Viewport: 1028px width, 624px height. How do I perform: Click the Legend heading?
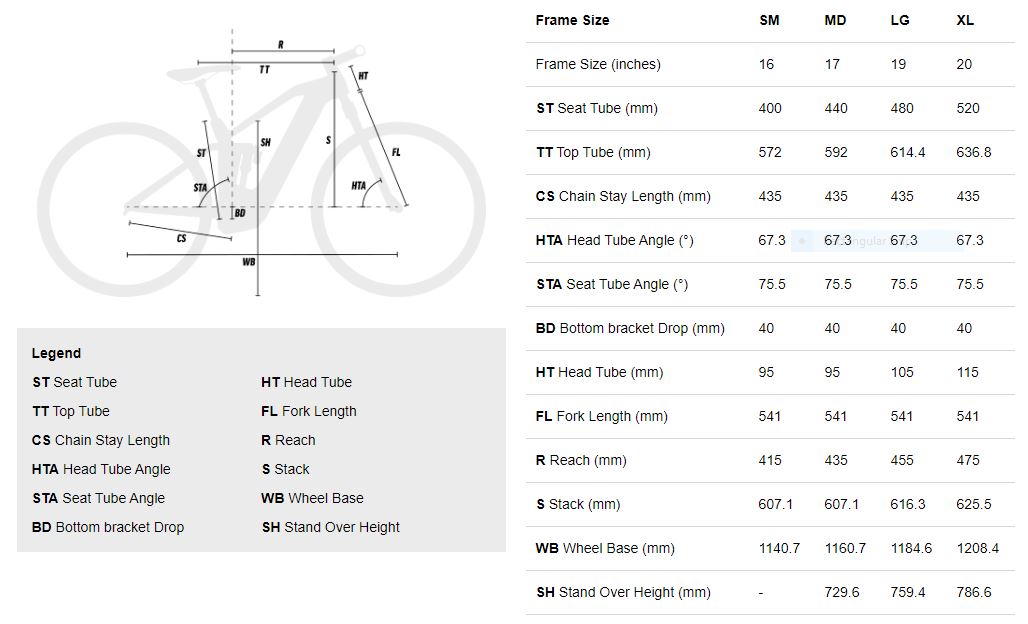click(x=56, y=353)
